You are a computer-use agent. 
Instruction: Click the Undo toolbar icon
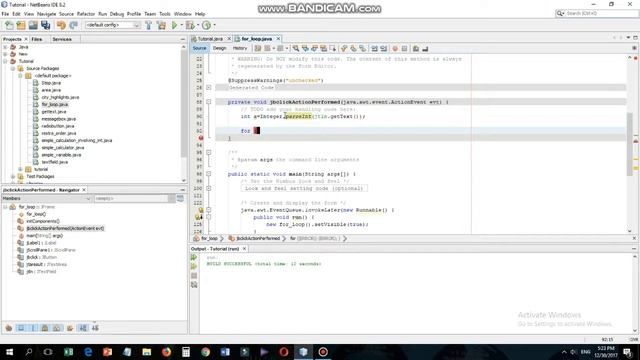61,25
